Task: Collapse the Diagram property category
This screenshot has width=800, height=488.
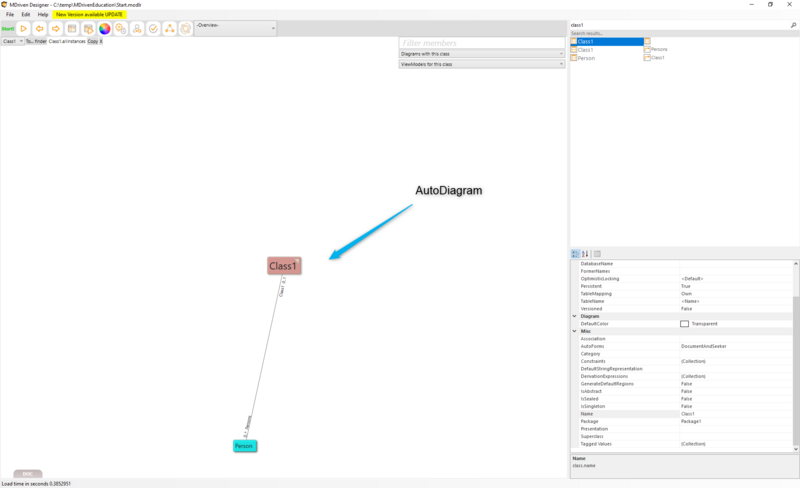Action: (x=574, y=316)
